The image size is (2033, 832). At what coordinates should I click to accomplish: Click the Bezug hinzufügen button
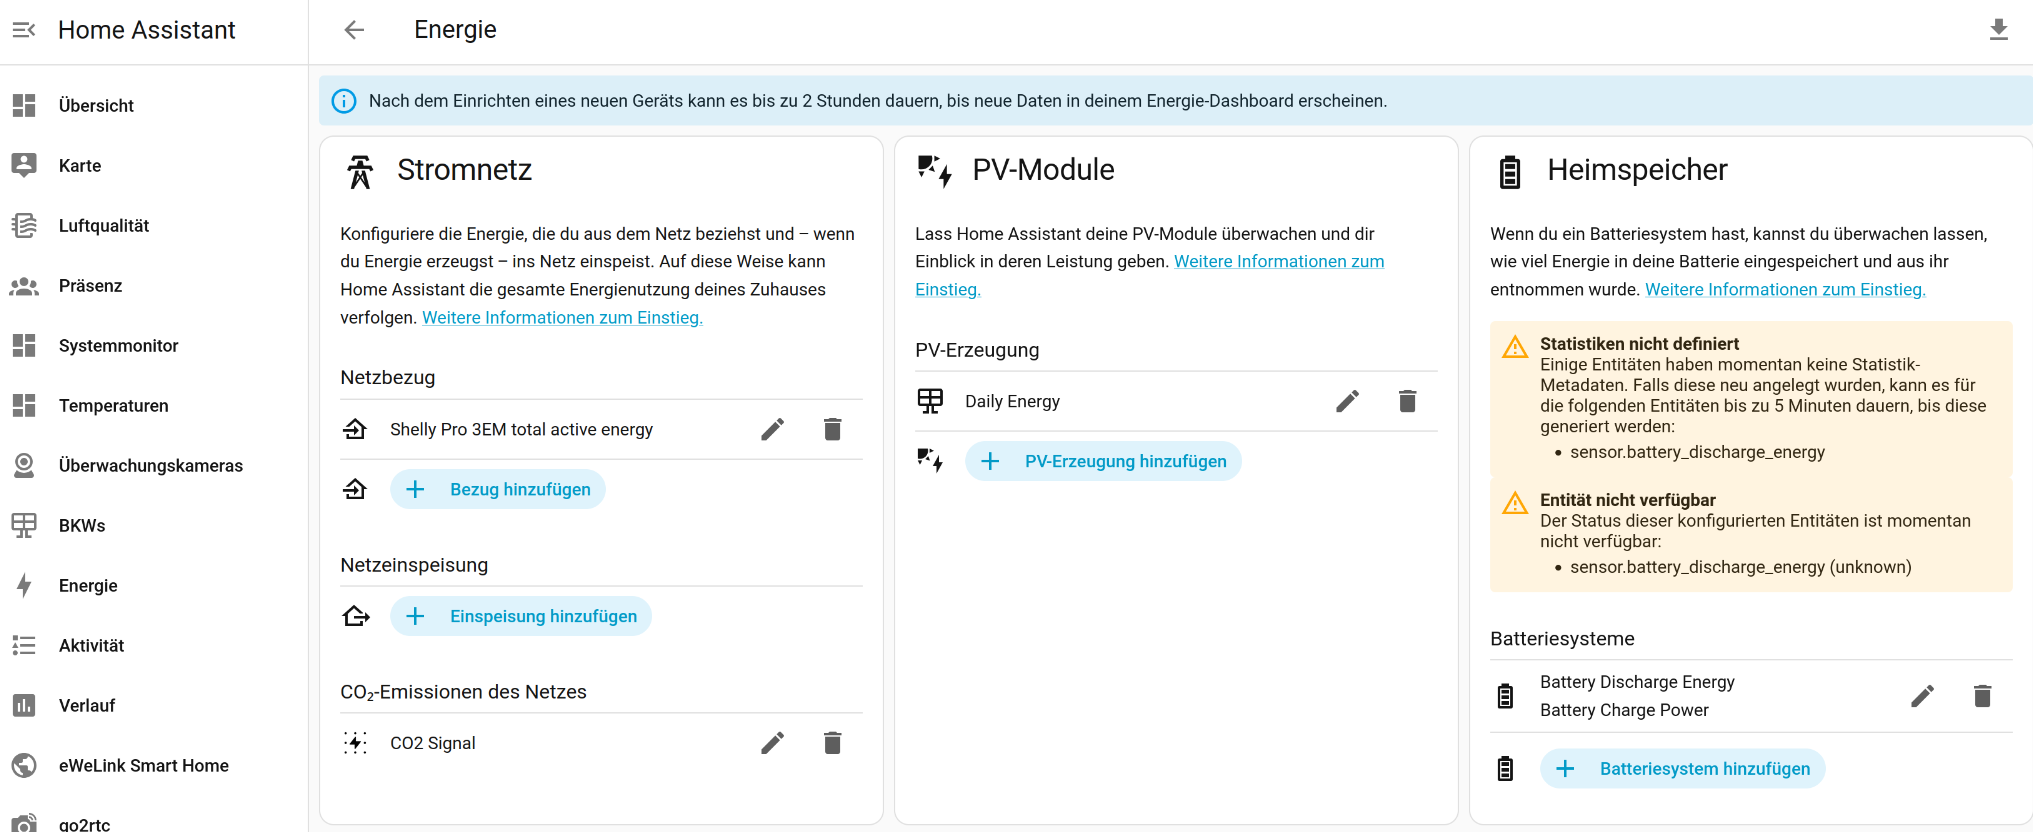click(498, 489)
